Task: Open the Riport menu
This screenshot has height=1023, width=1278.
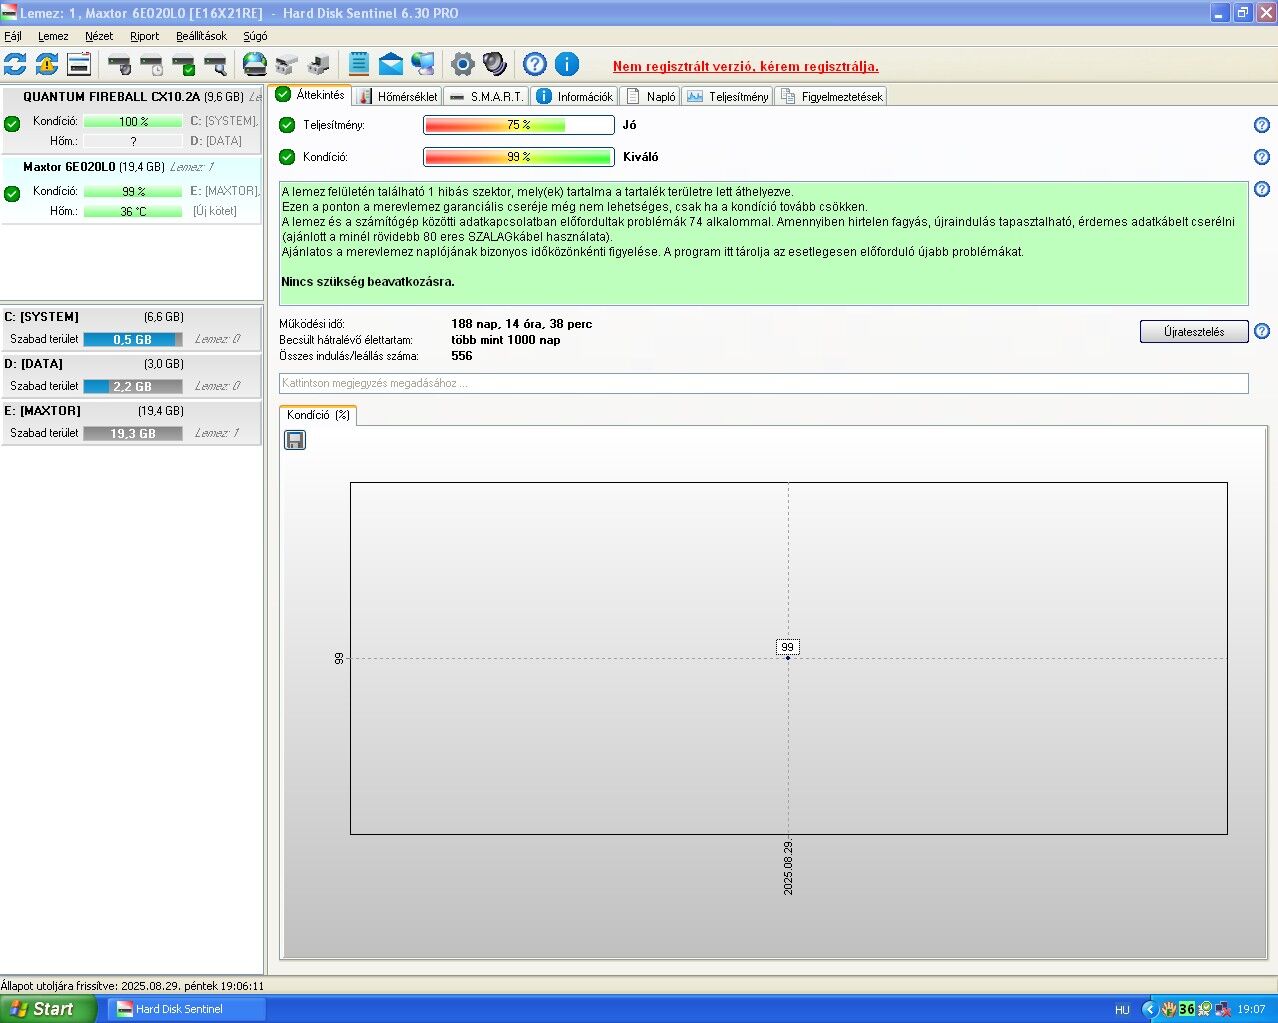Action: click(145, 36)
